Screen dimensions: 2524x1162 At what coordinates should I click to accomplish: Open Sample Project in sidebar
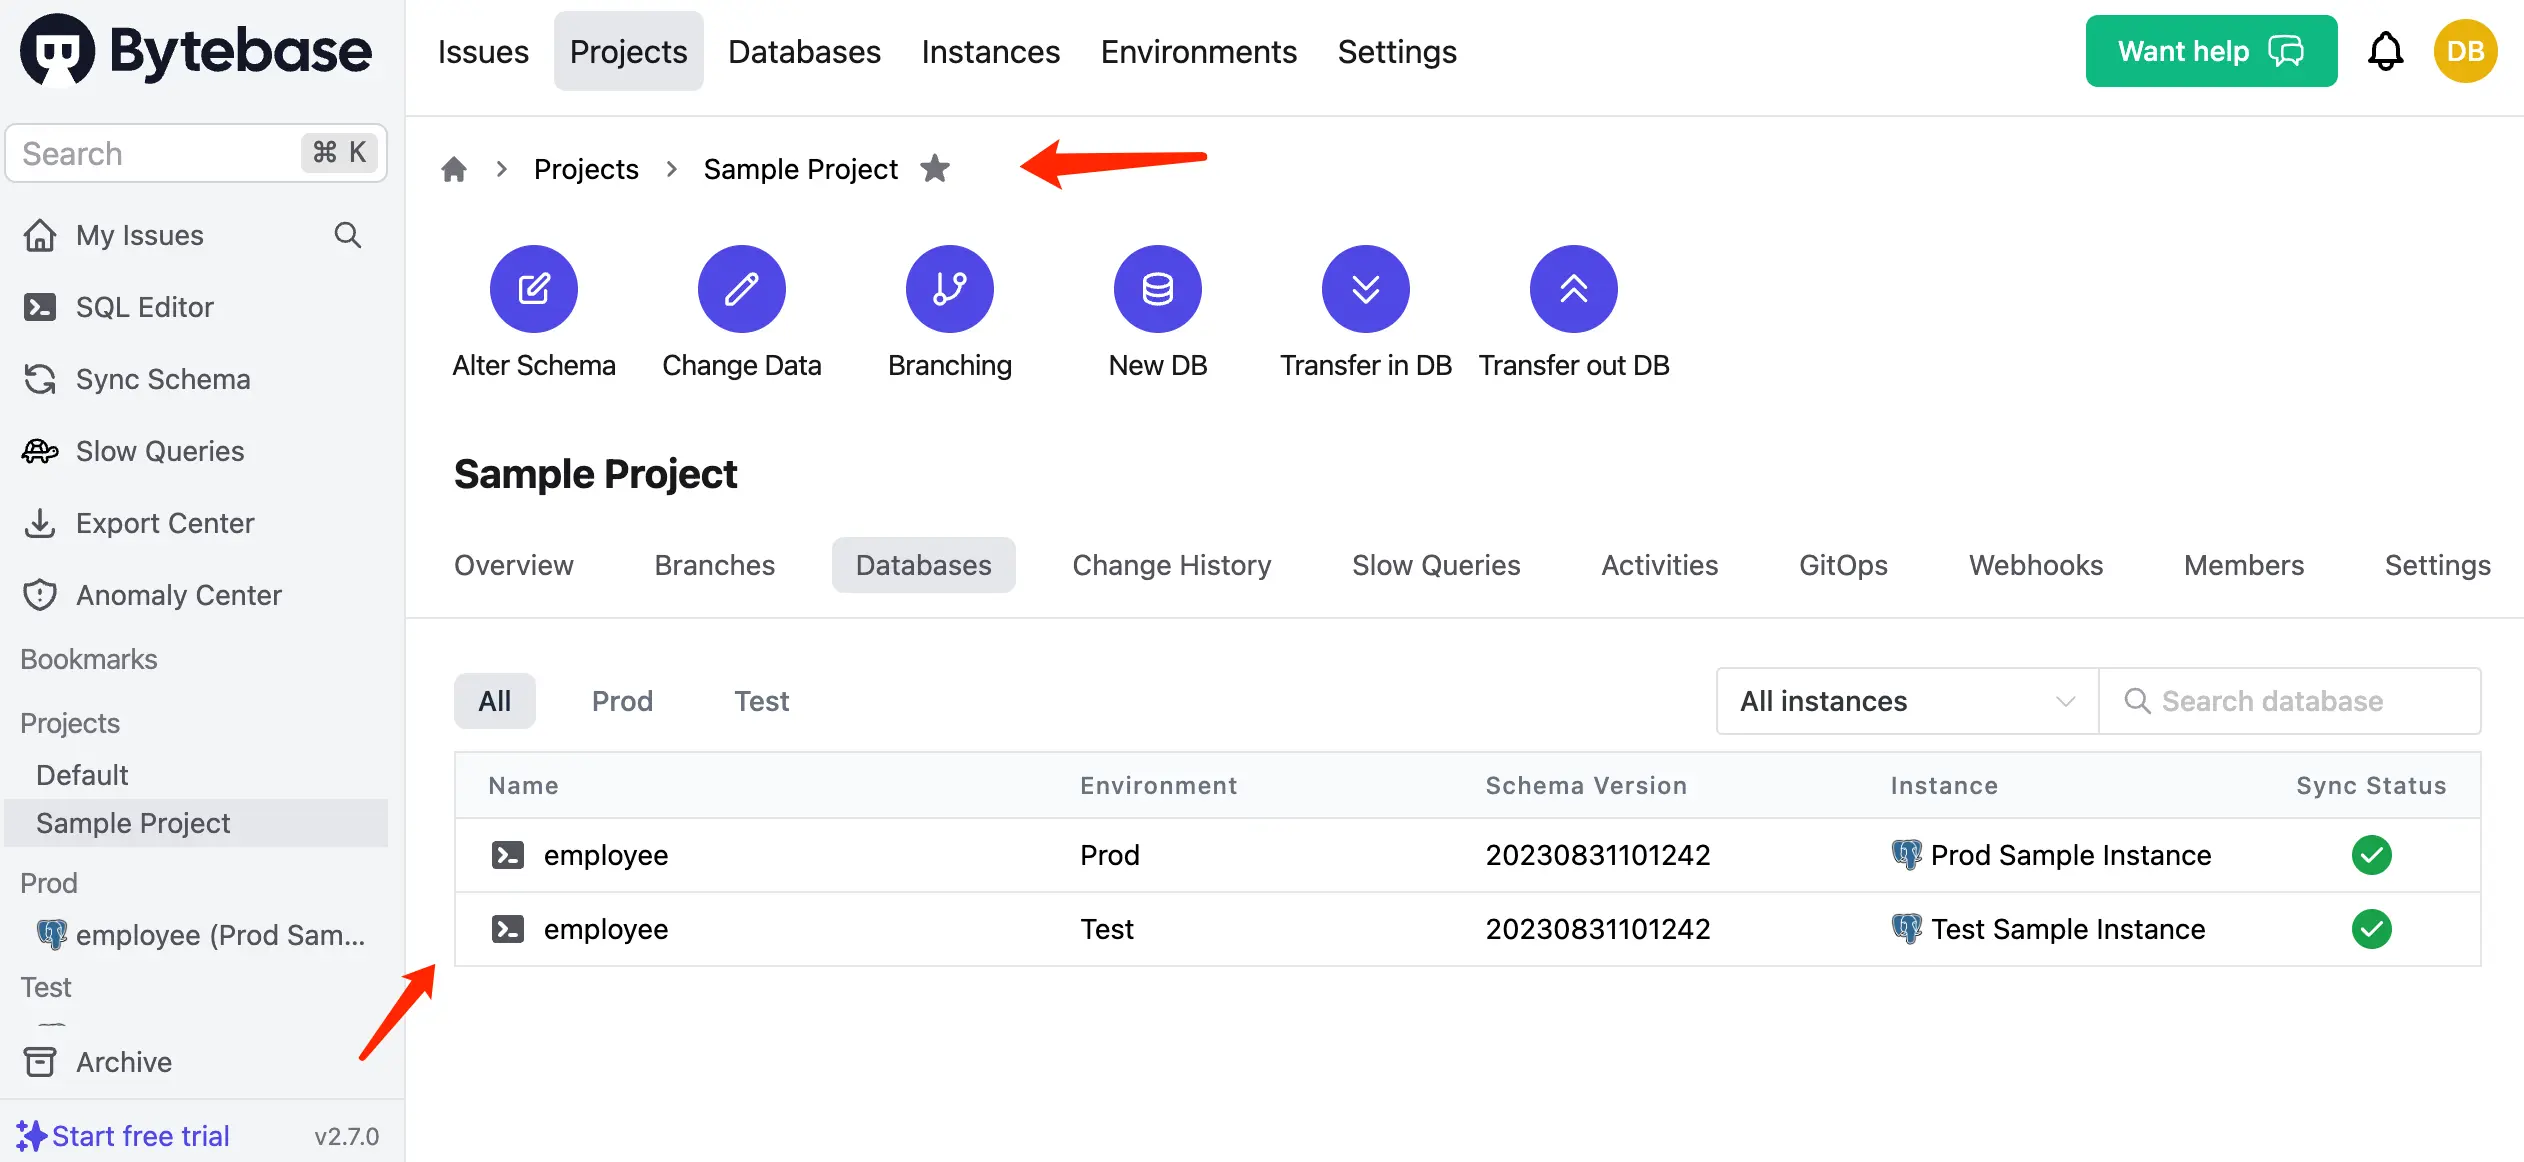pos(196,823)
